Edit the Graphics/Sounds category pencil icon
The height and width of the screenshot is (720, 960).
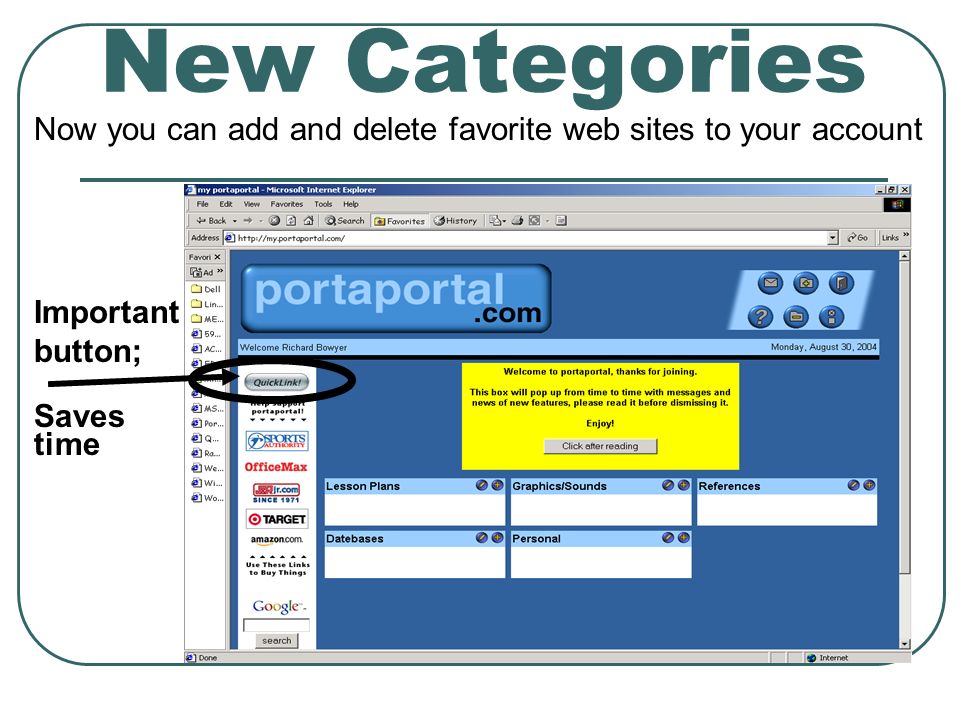pos(668,485)
